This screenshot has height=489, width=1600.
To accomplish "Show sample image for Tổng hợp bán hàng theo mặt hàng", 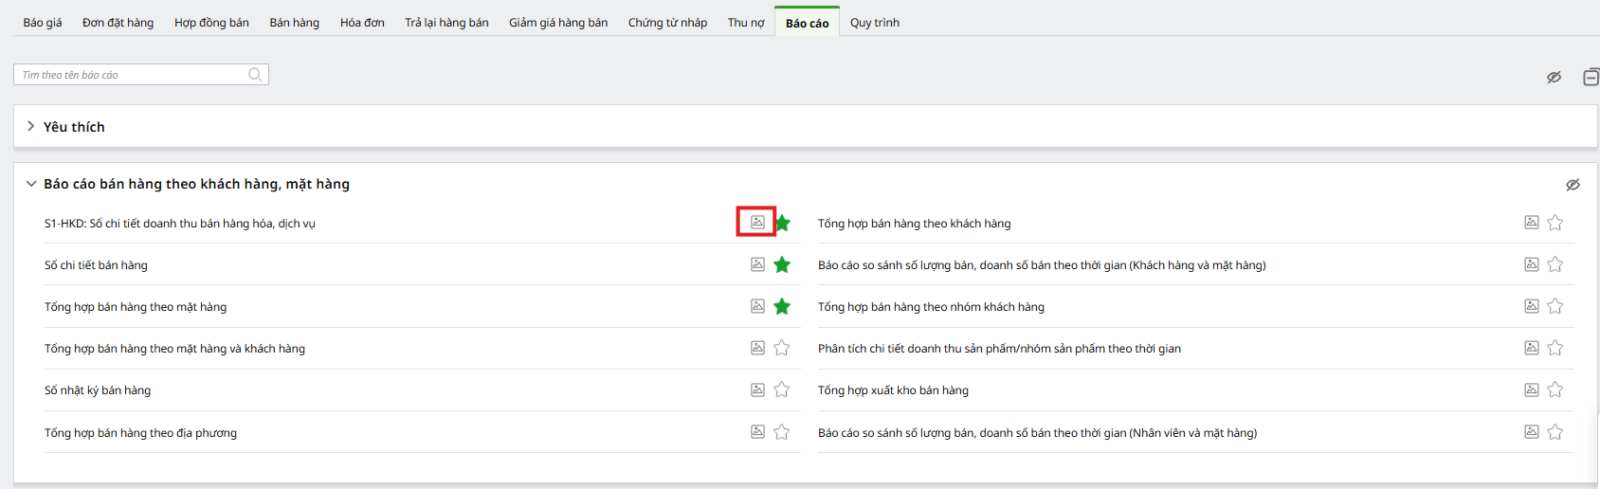I will point(757,306).
